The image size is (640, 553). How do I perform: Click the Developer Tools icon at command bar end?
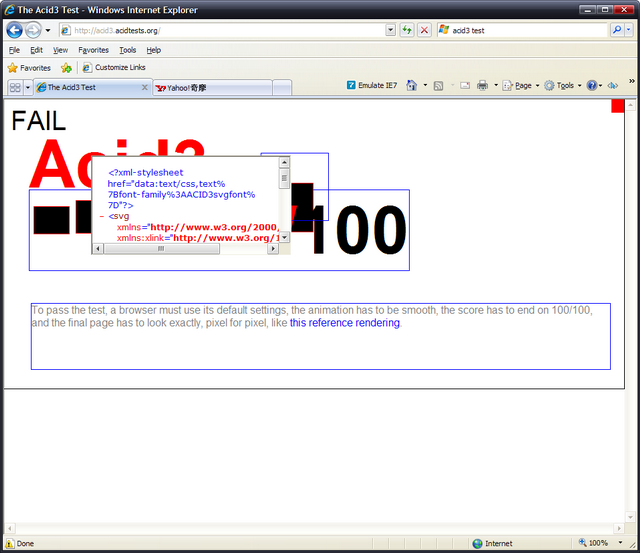coord(612,86)
